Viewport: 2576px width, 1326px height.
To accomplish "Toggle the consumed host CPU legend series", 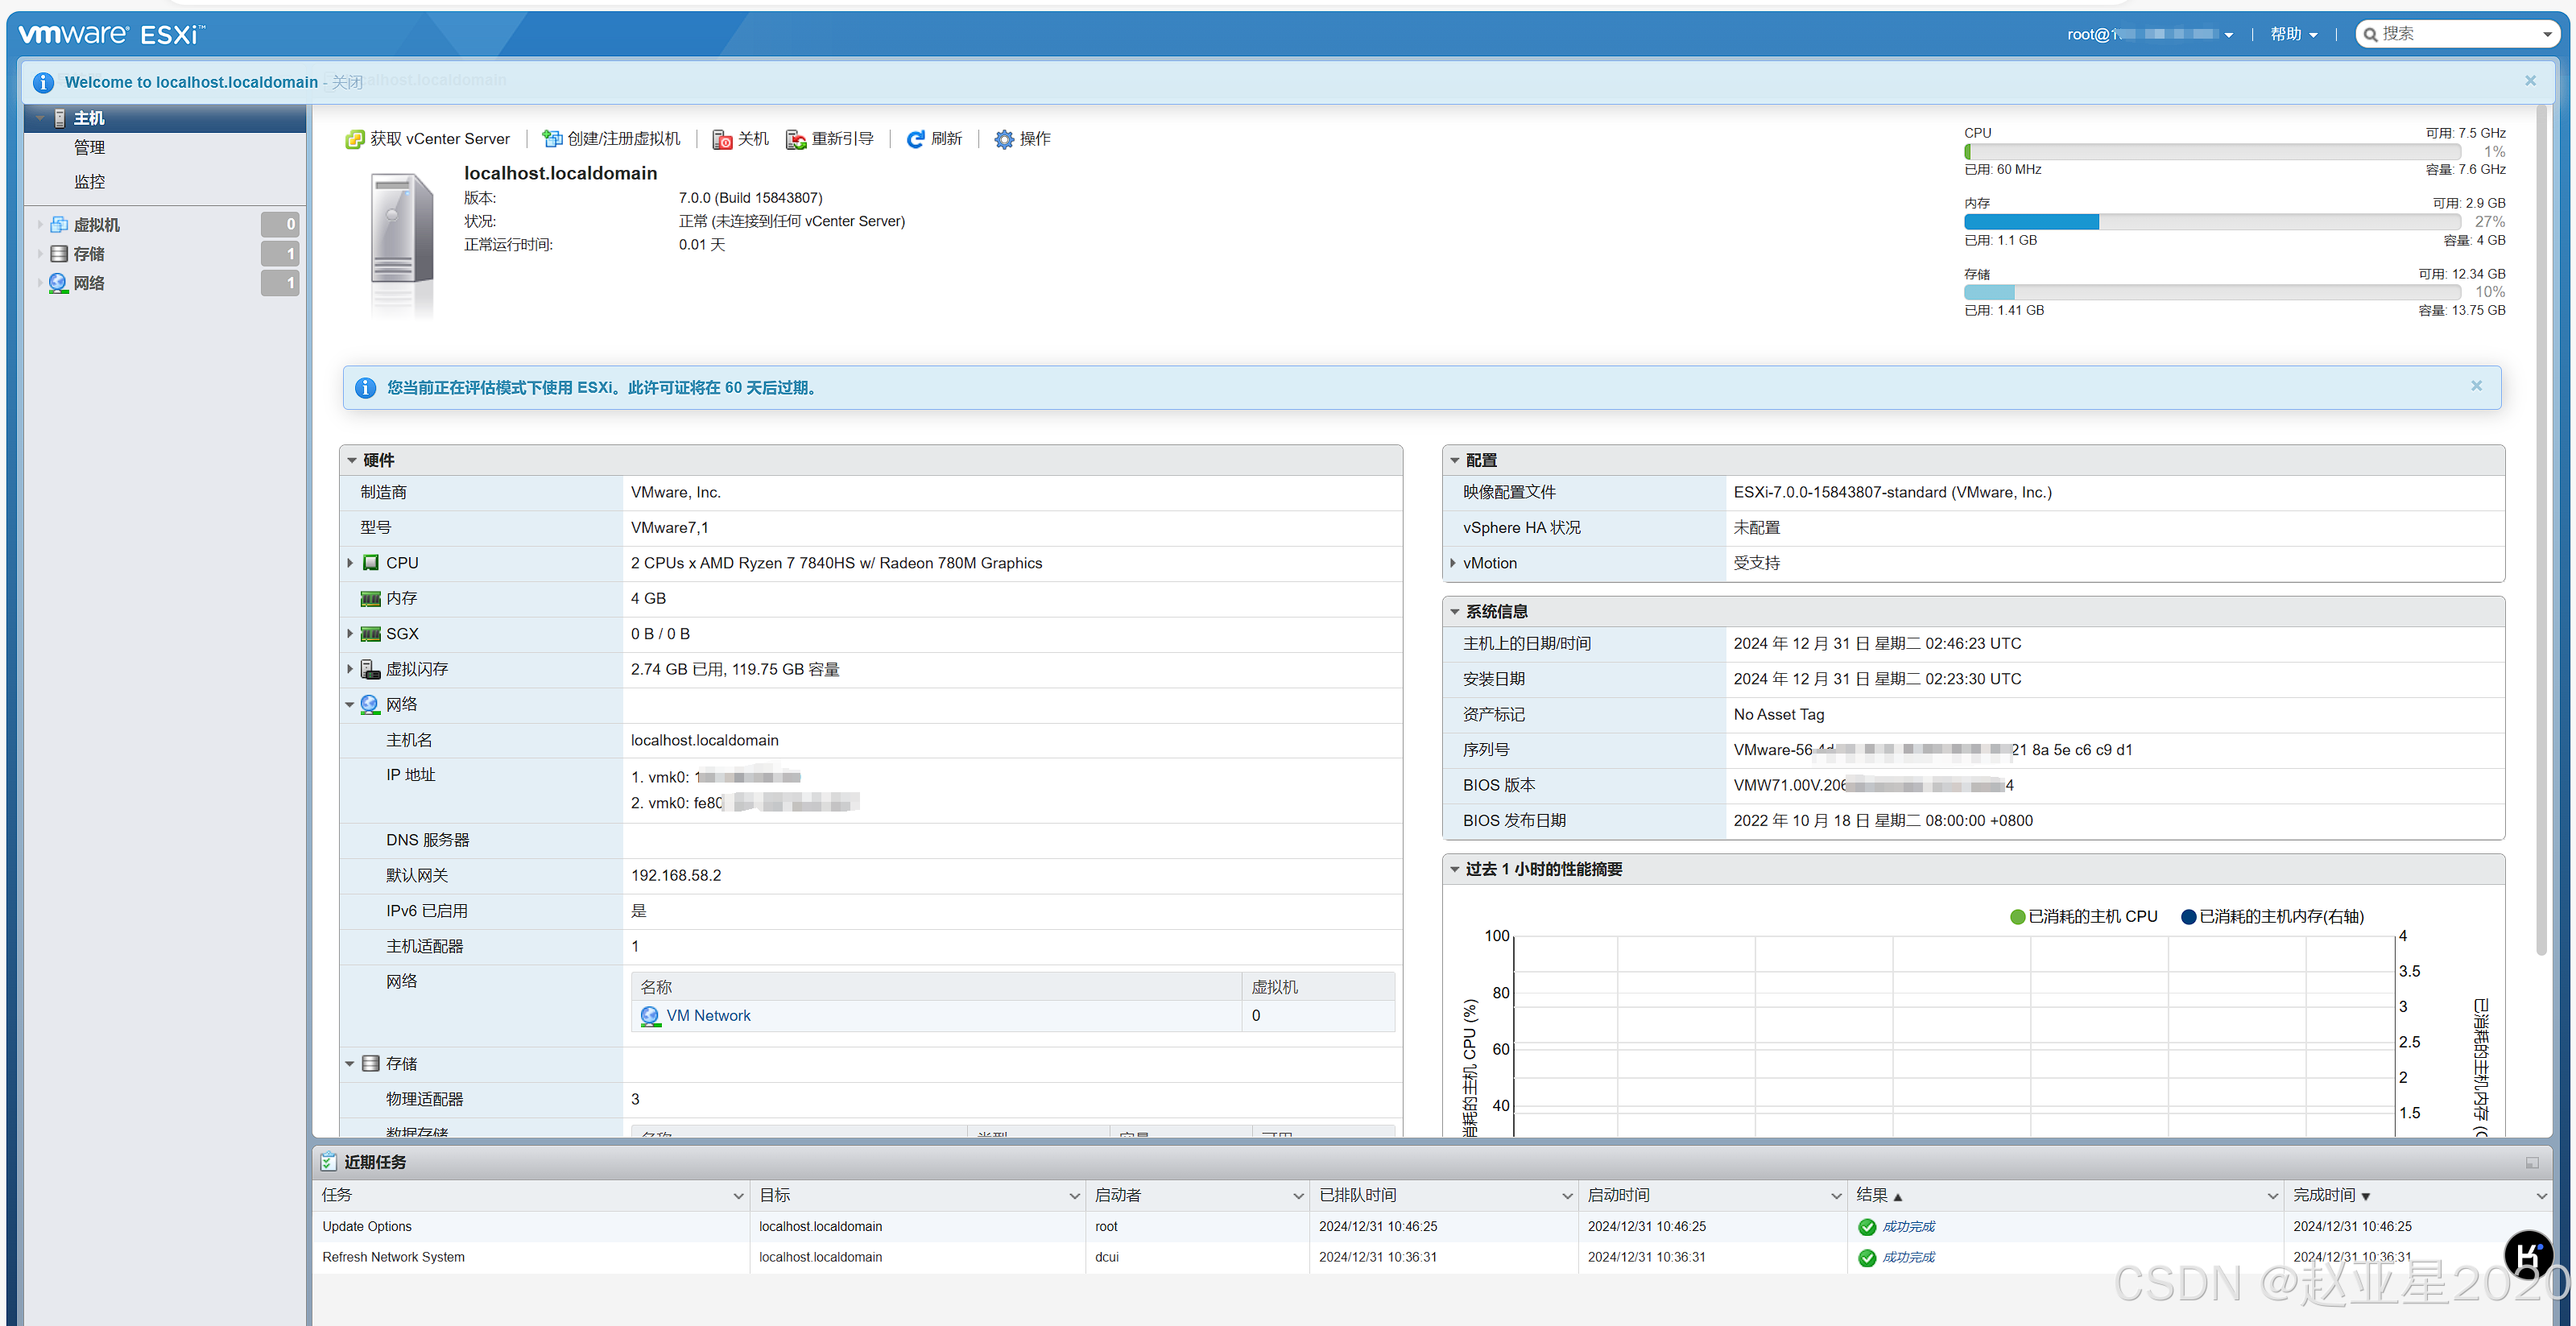I will 2084,917.
